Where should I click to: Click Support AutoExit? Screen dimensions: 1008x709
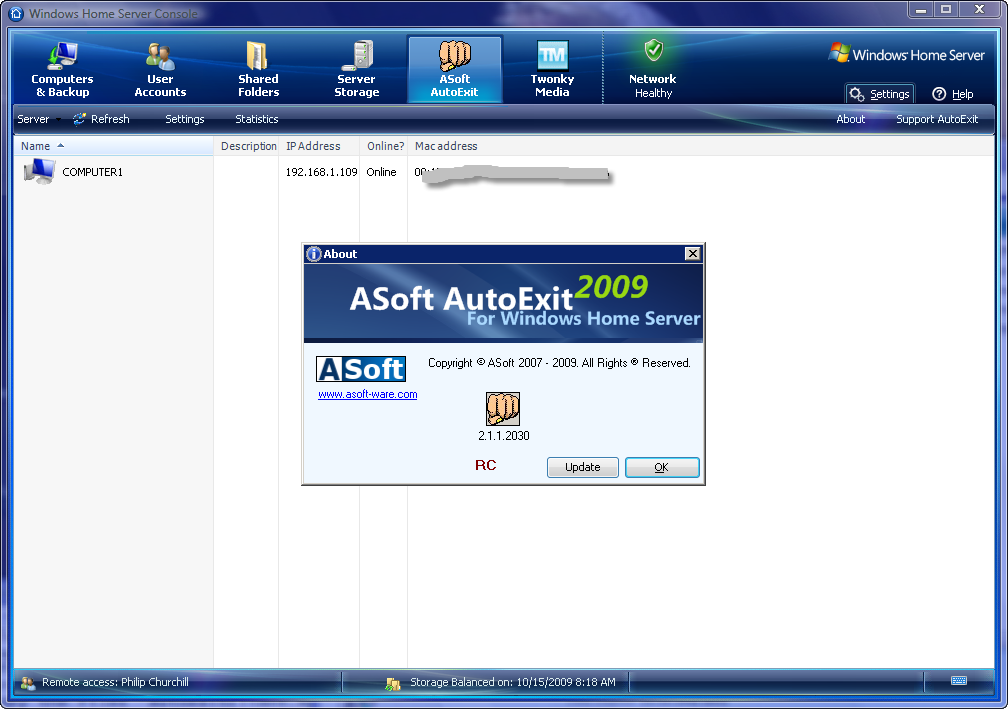(937, 119)
